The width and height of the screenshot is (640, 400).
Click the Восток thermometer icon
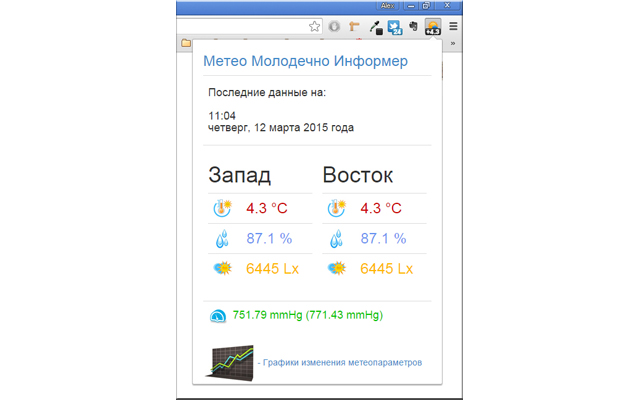click(337, 208)
